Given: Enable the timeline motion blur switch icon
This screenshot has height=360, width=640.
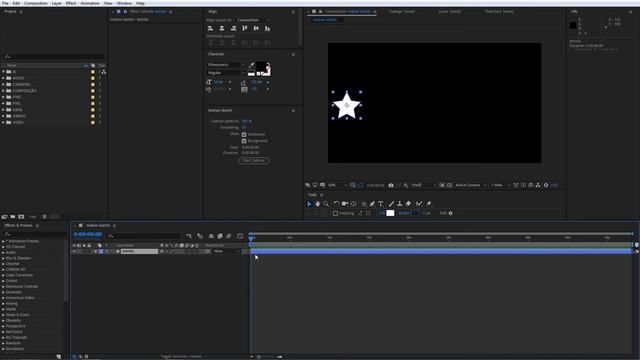Looking at the screenshot, I should (x=229, y=236).
